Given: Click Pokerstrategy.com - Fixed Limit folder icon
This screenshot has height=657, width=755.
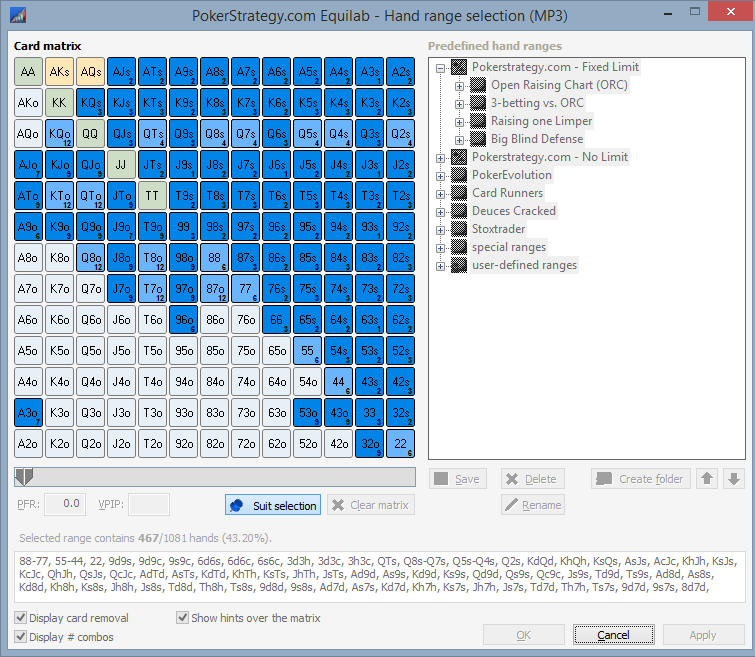Looking at the screenshot, I should coord(459,67).
